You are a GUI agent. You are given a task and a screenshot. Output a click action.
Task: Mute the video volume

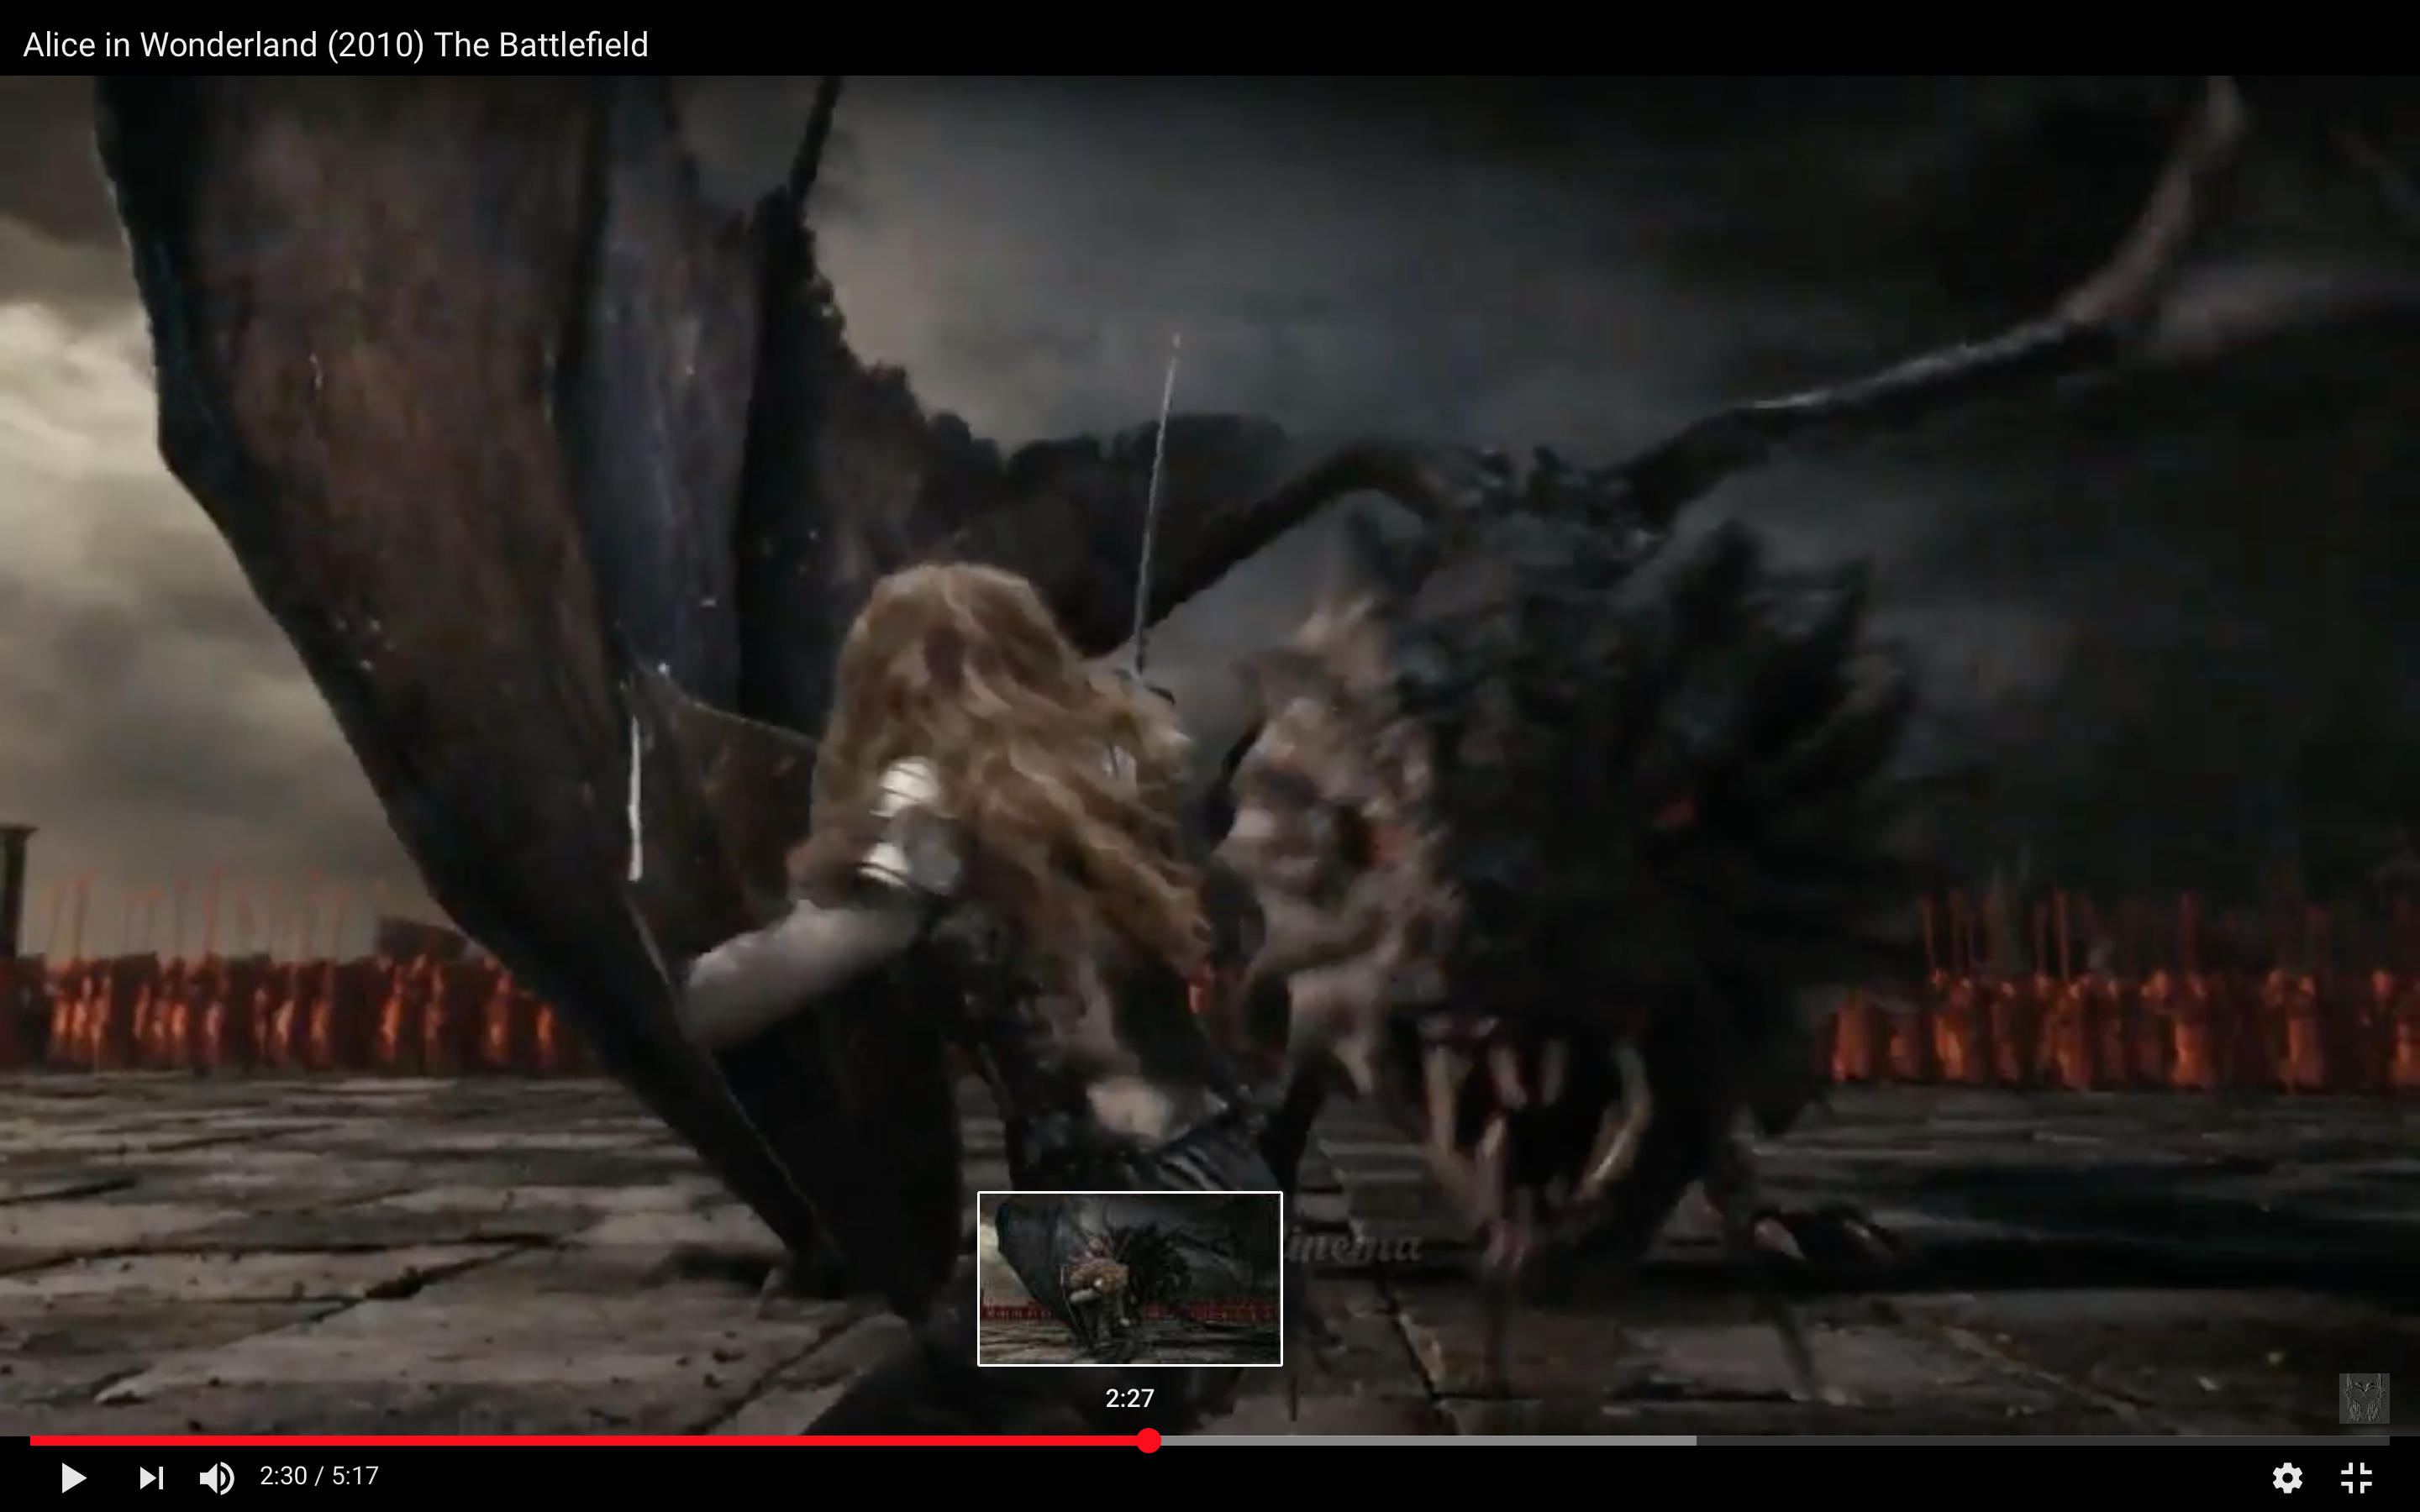[x=217, y=1477]
